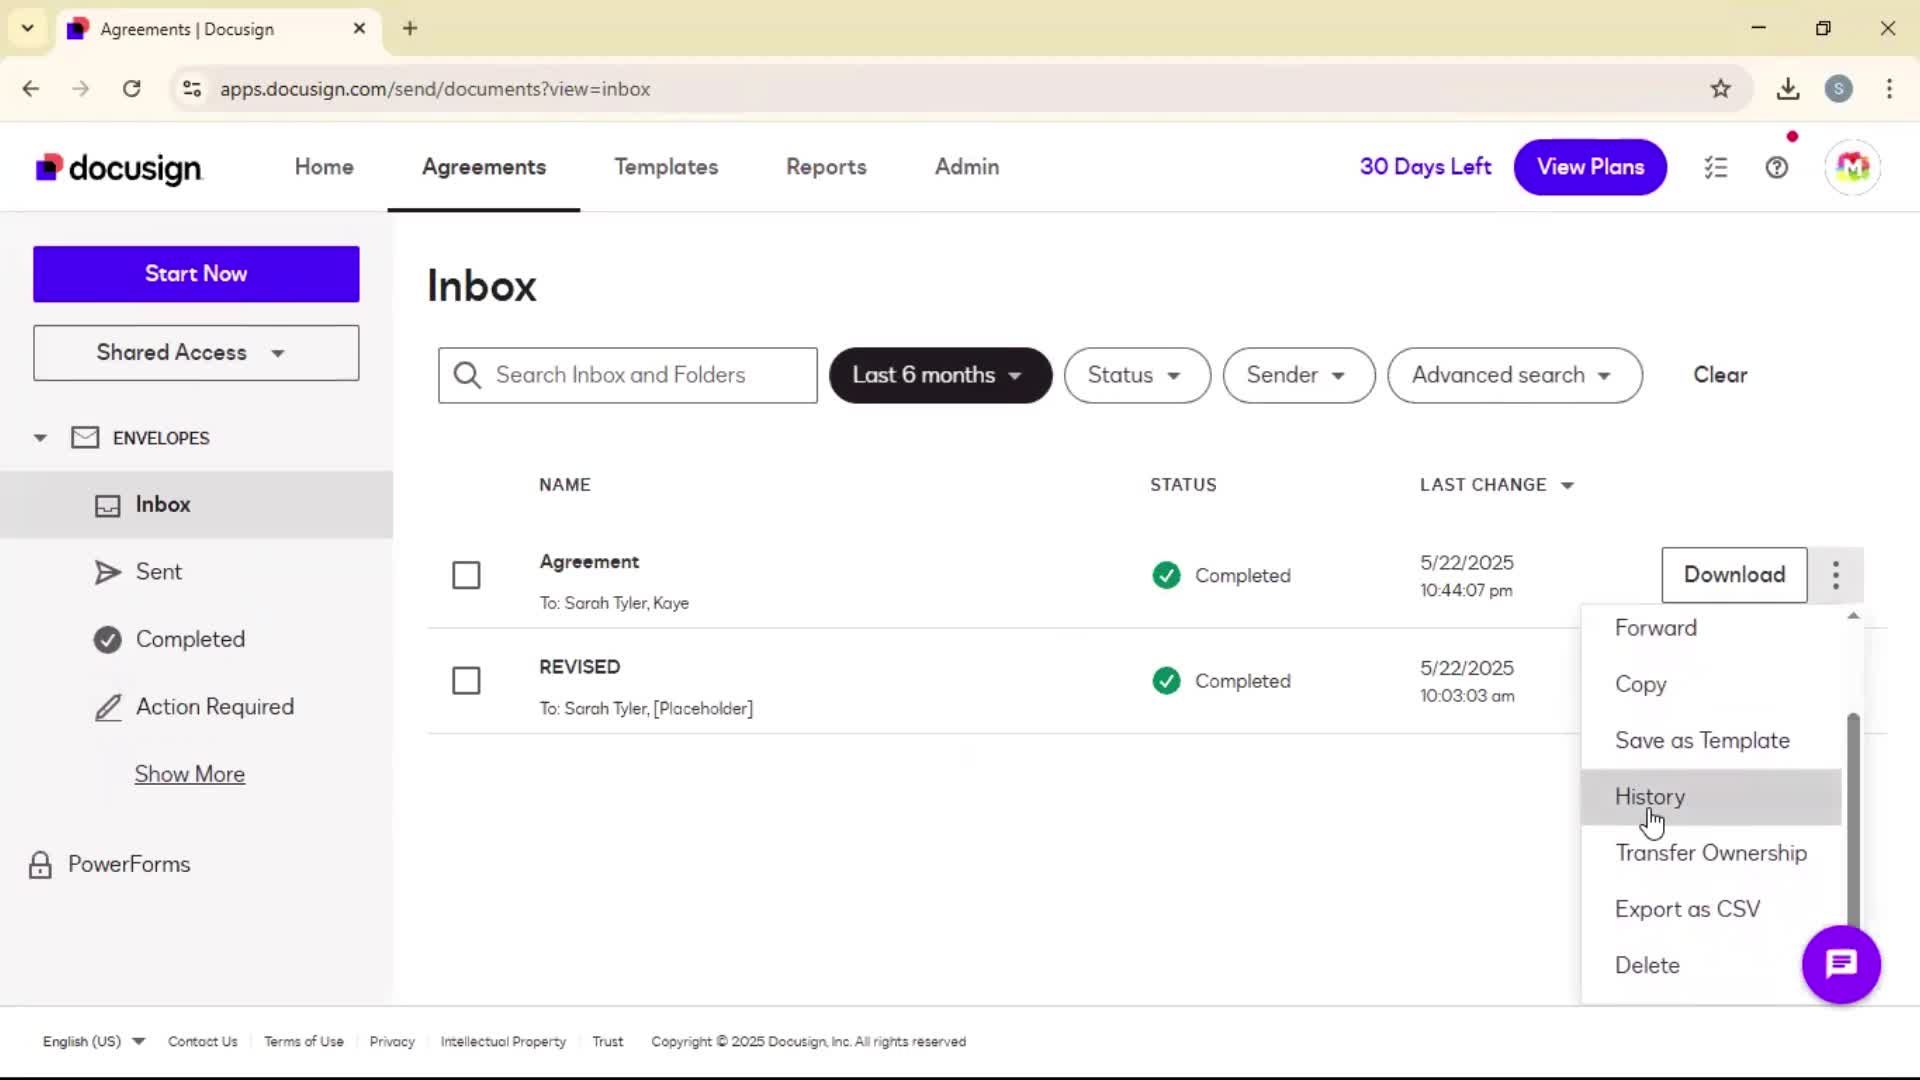Open the checklist tasks icon in header

coord(1716,167)
